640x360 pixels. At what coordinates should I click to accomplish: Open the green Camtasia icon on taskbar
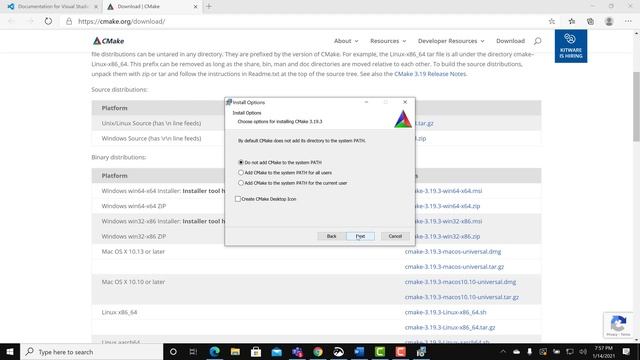click(380, 351)
